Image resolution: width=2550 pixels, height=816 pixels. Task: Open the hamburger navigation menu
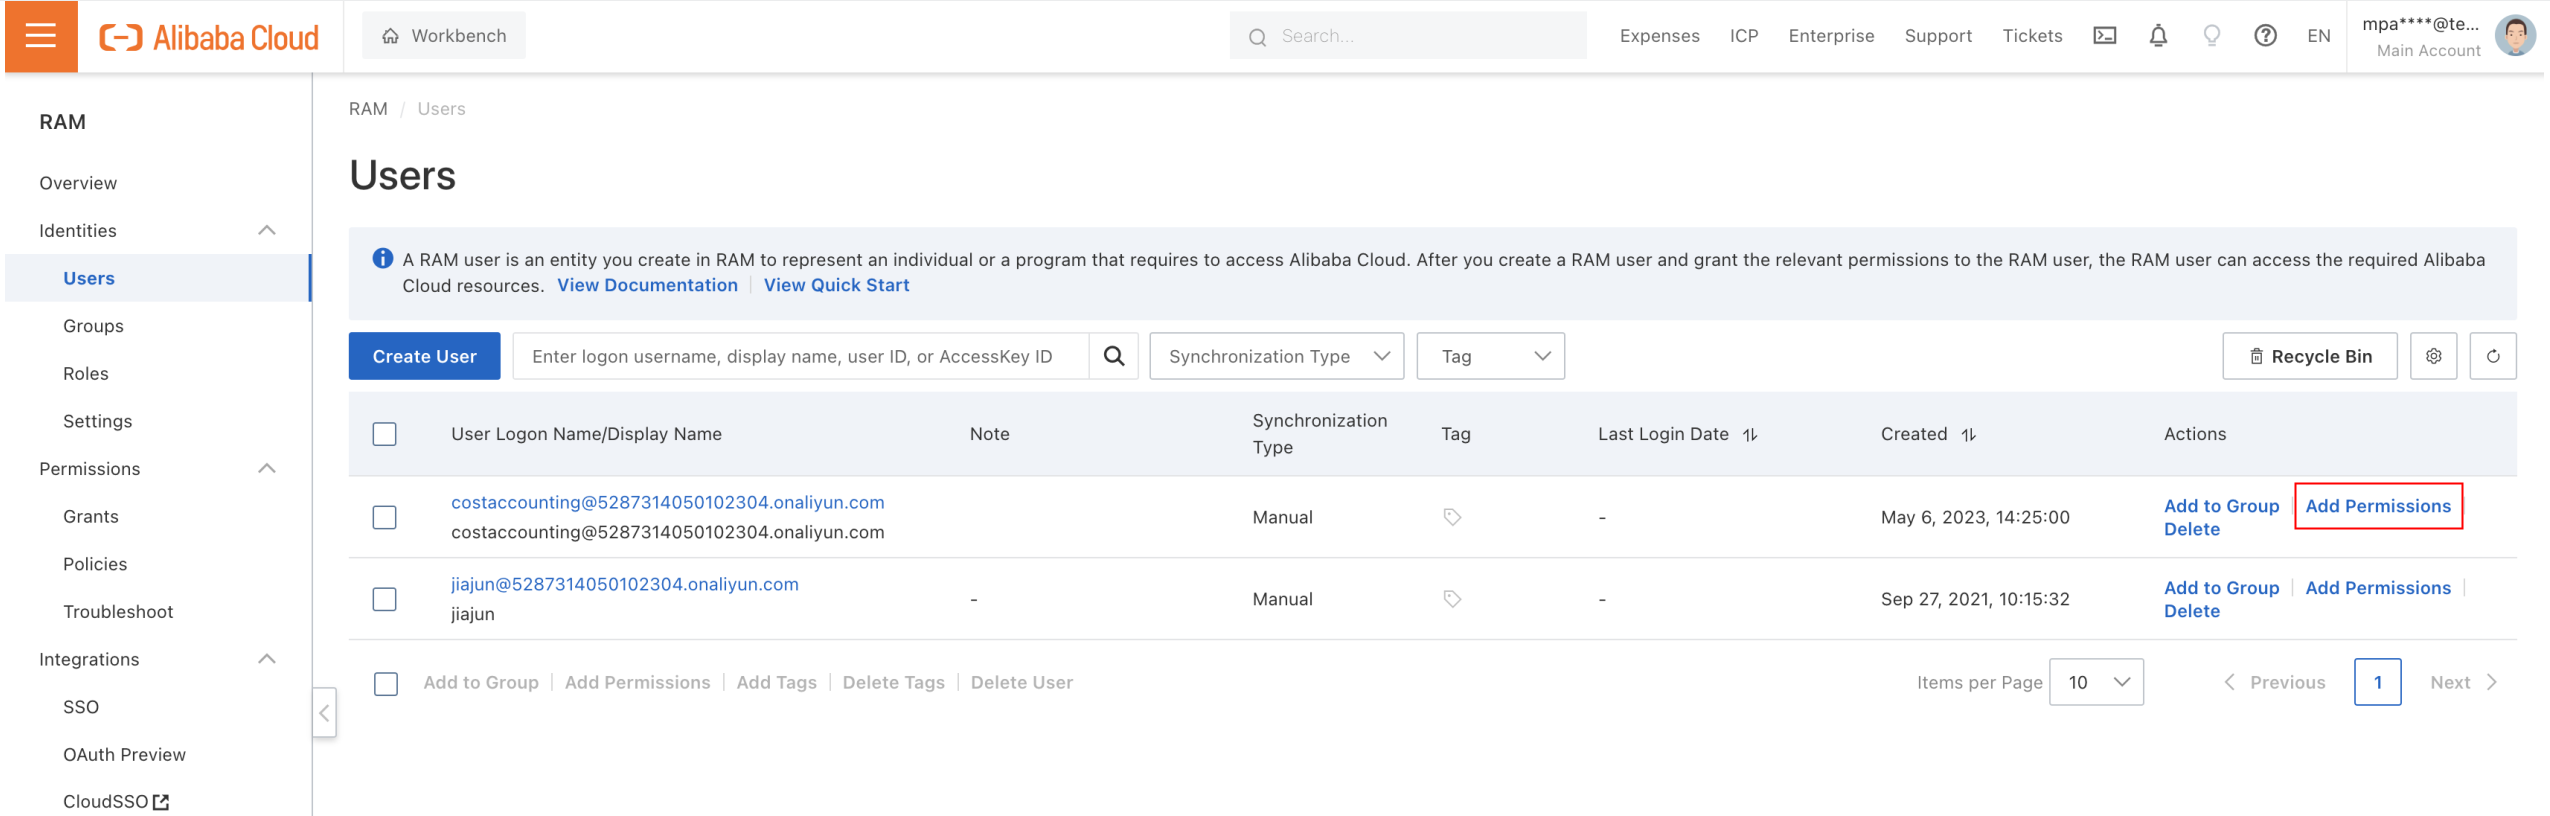click(41, 36)
